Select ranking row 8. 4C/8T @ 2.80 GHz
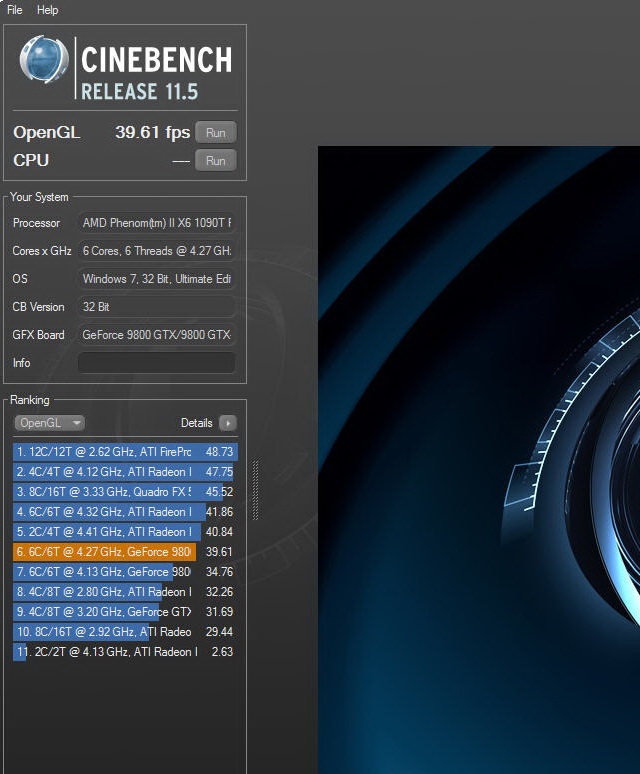The height and width of the screenshot is (774, 640). [x=125, y=592]
